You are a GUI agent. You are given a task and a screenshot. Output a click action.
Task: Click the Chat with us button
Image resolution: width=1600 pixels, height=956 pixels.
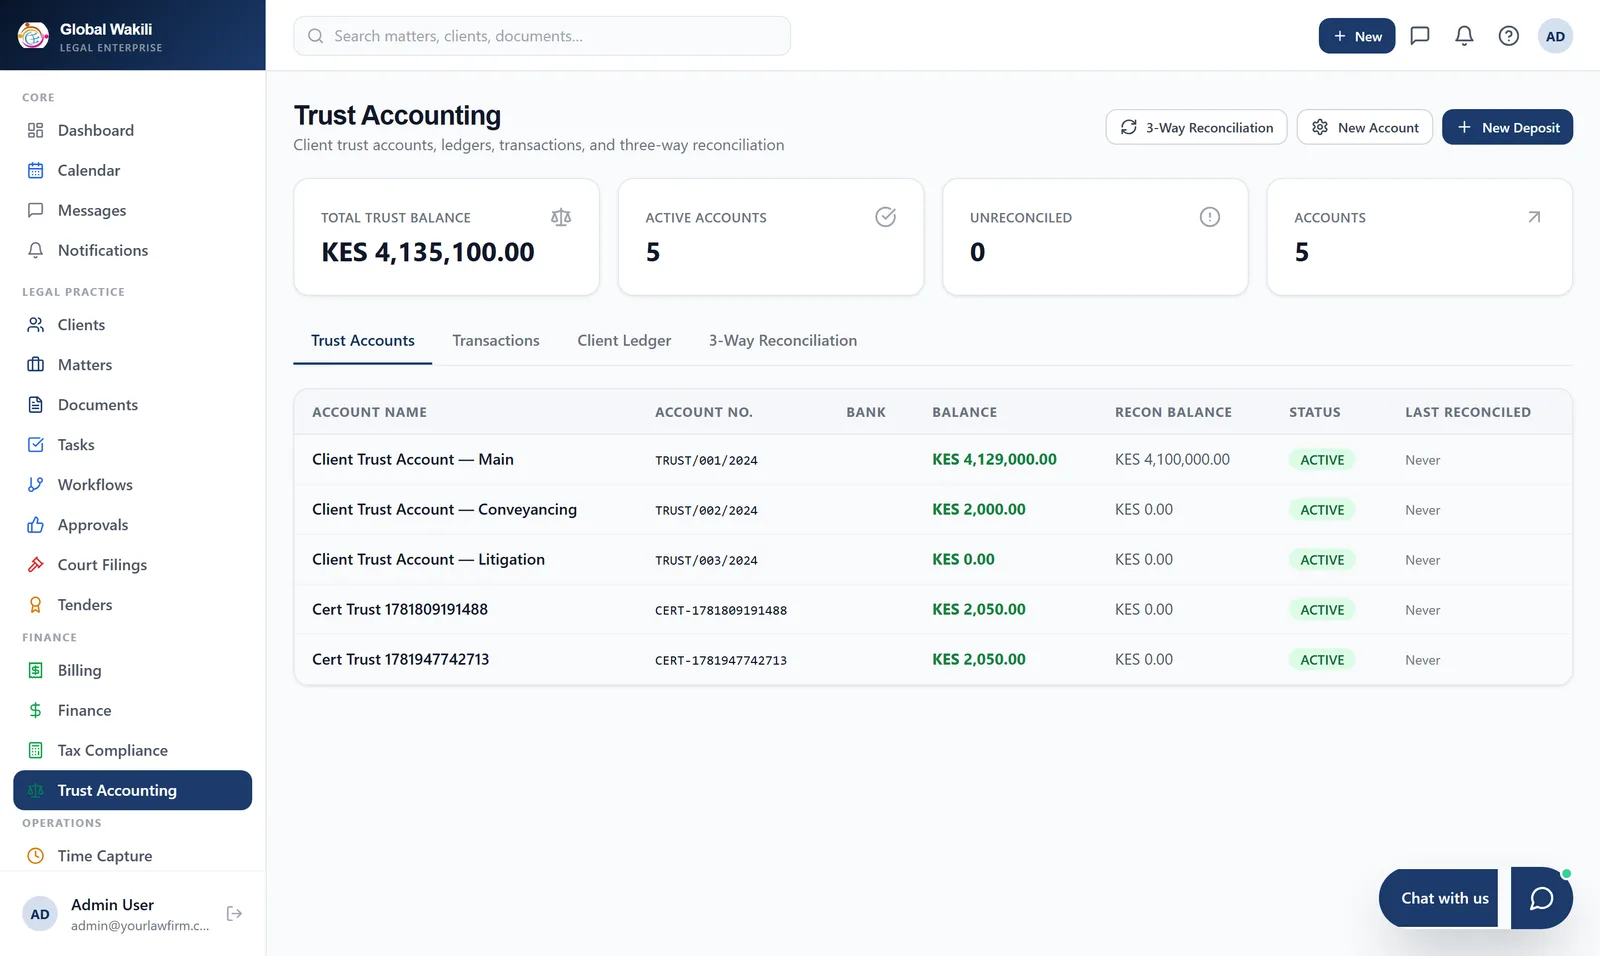[1438, 898]
